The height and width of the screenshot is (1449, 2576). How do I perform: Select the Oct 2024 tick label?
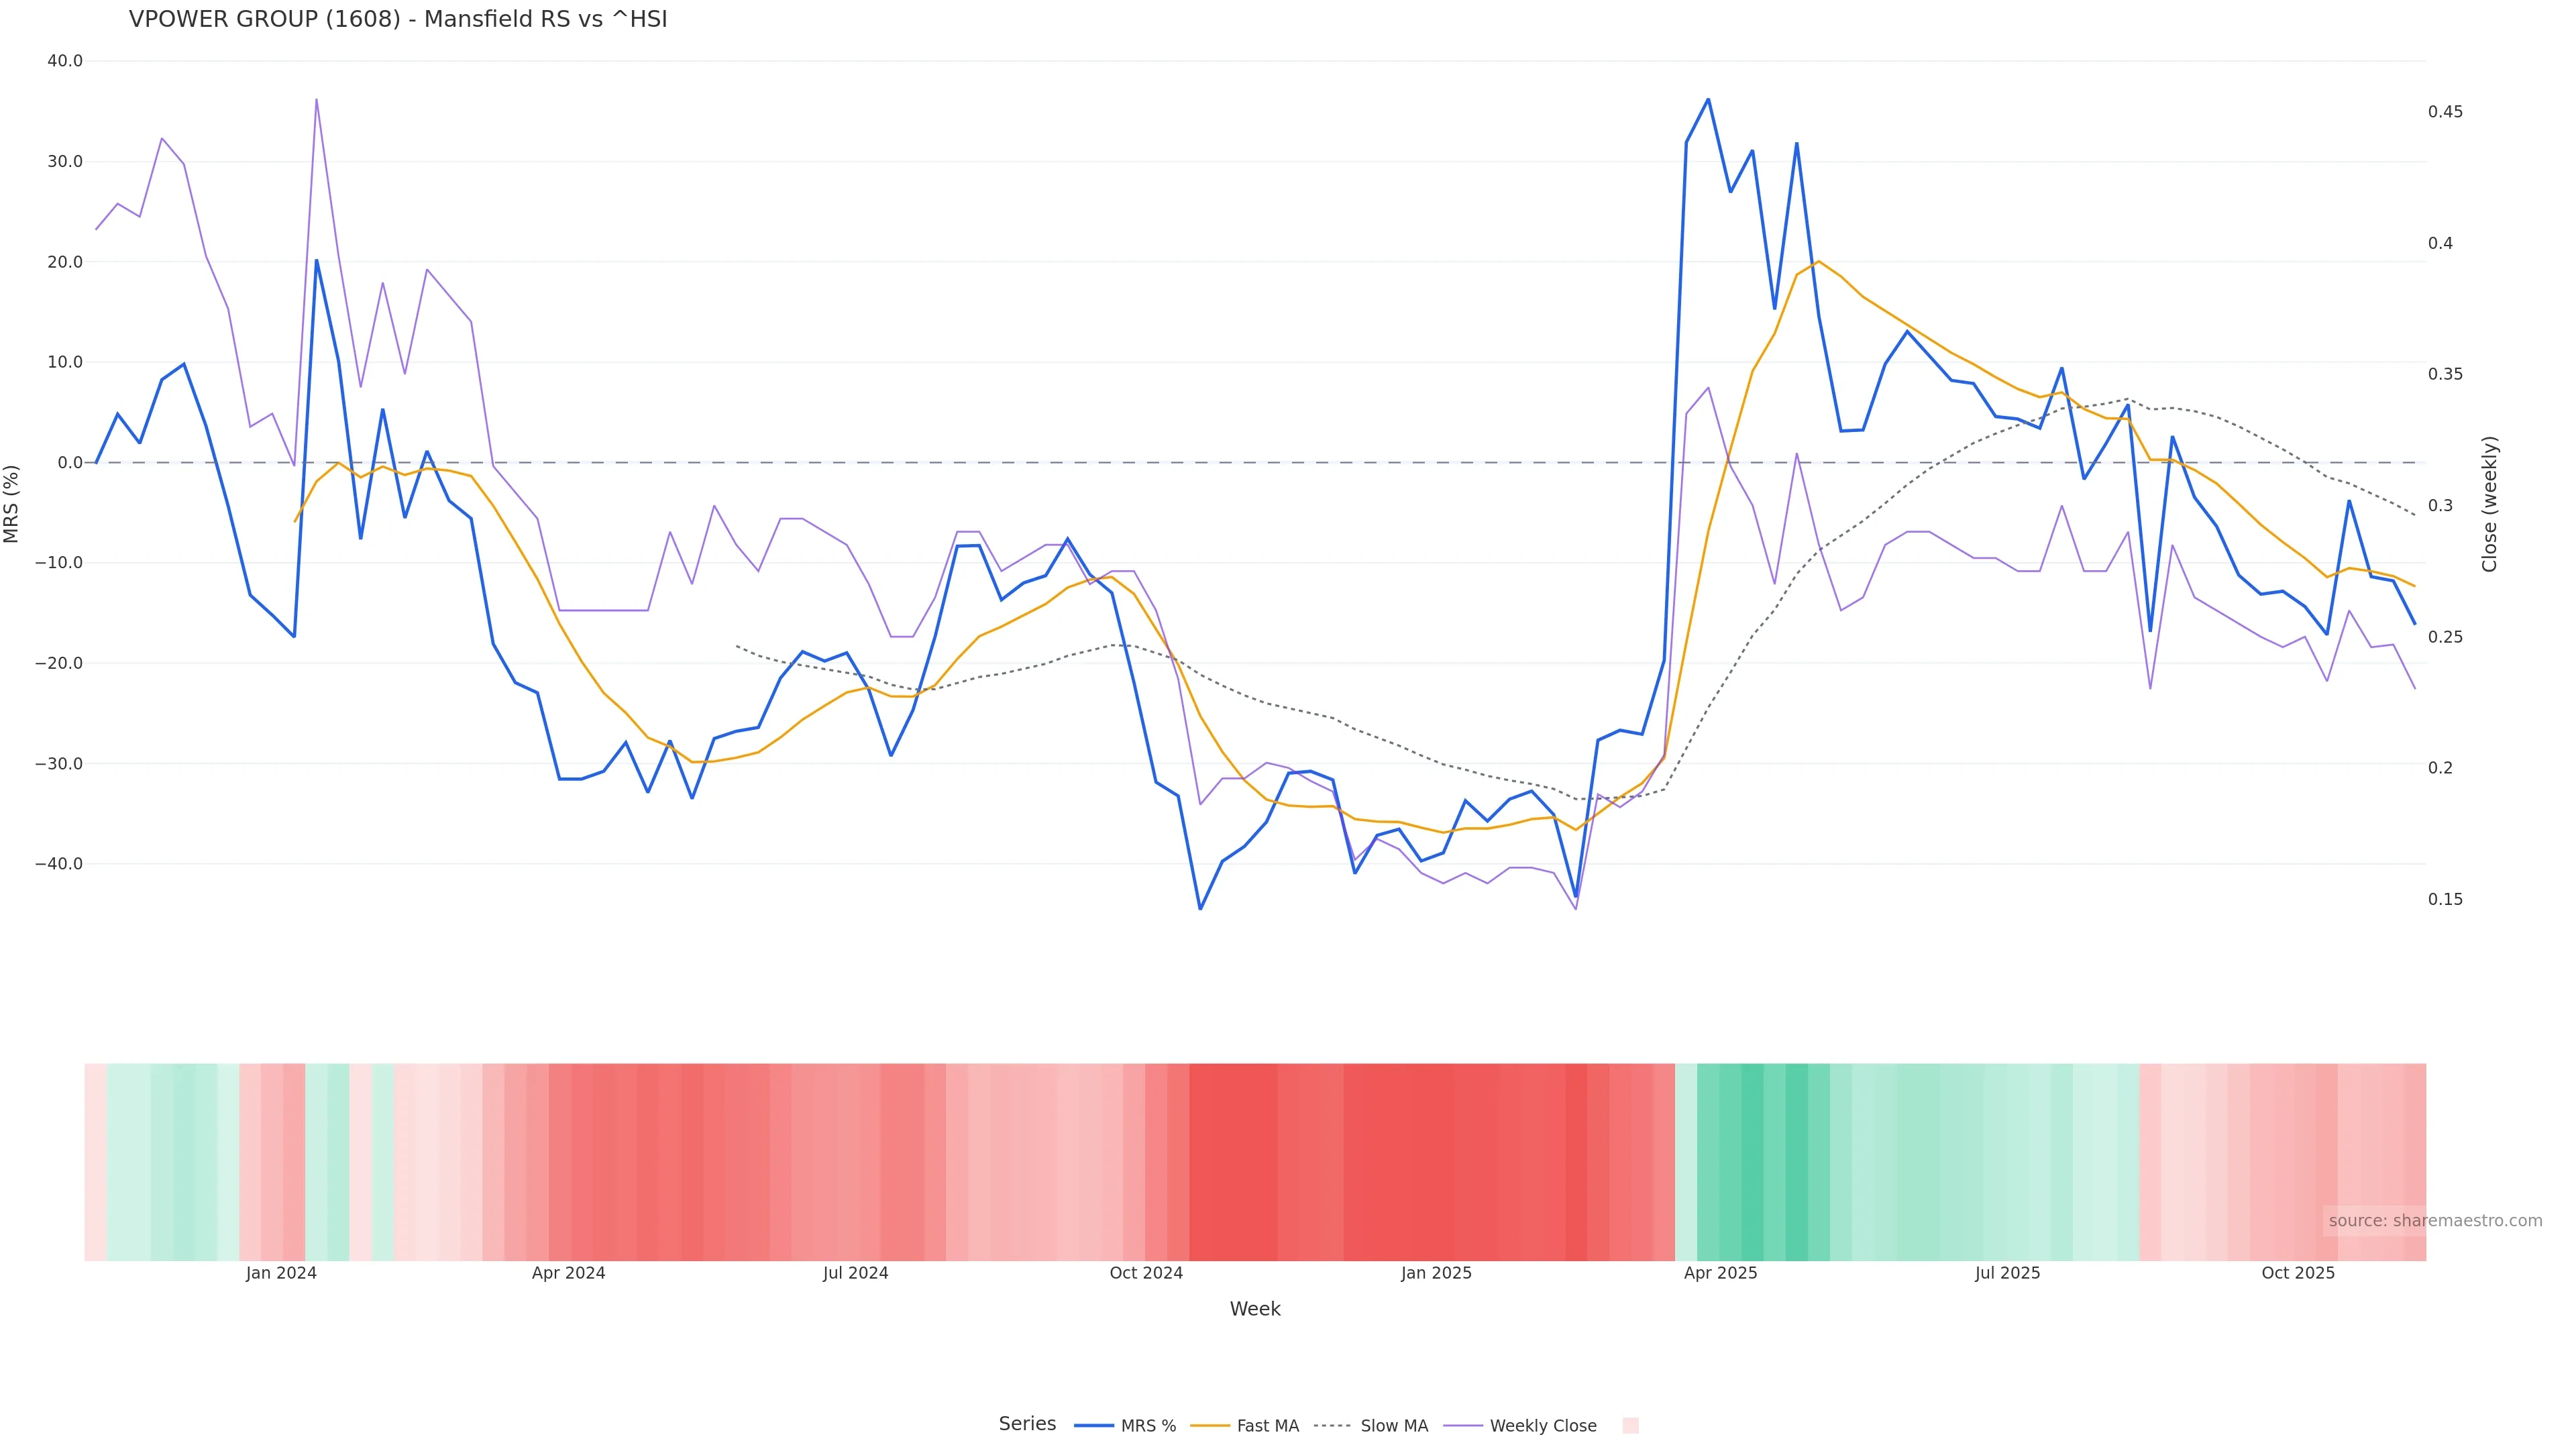pos(1146,1274)
